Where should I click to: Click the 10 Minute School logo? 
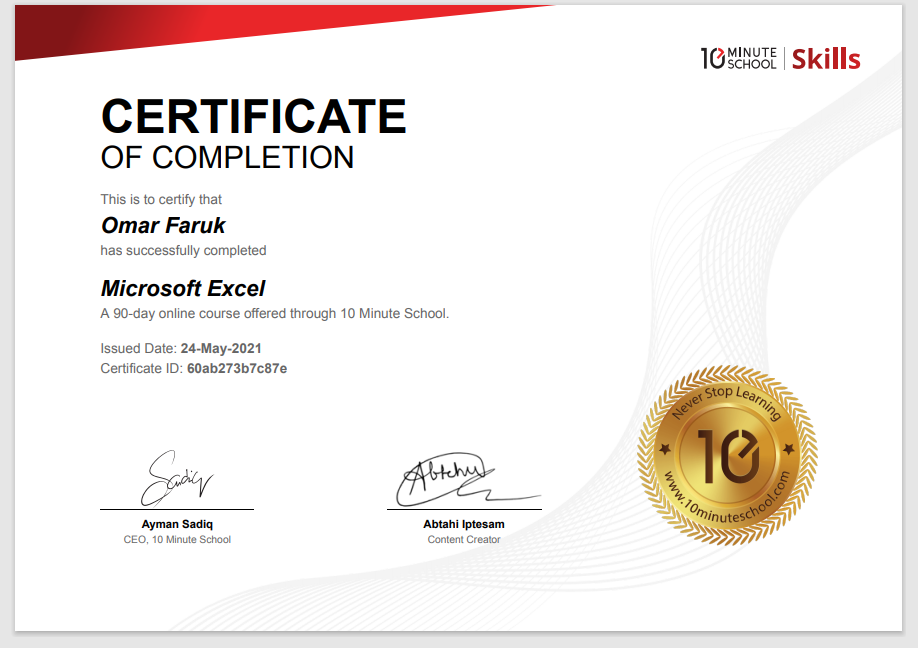(739, 59)
